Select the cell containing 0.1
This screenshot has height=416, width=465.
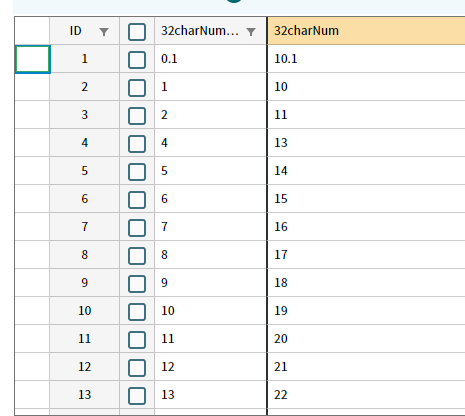point(211,59)
